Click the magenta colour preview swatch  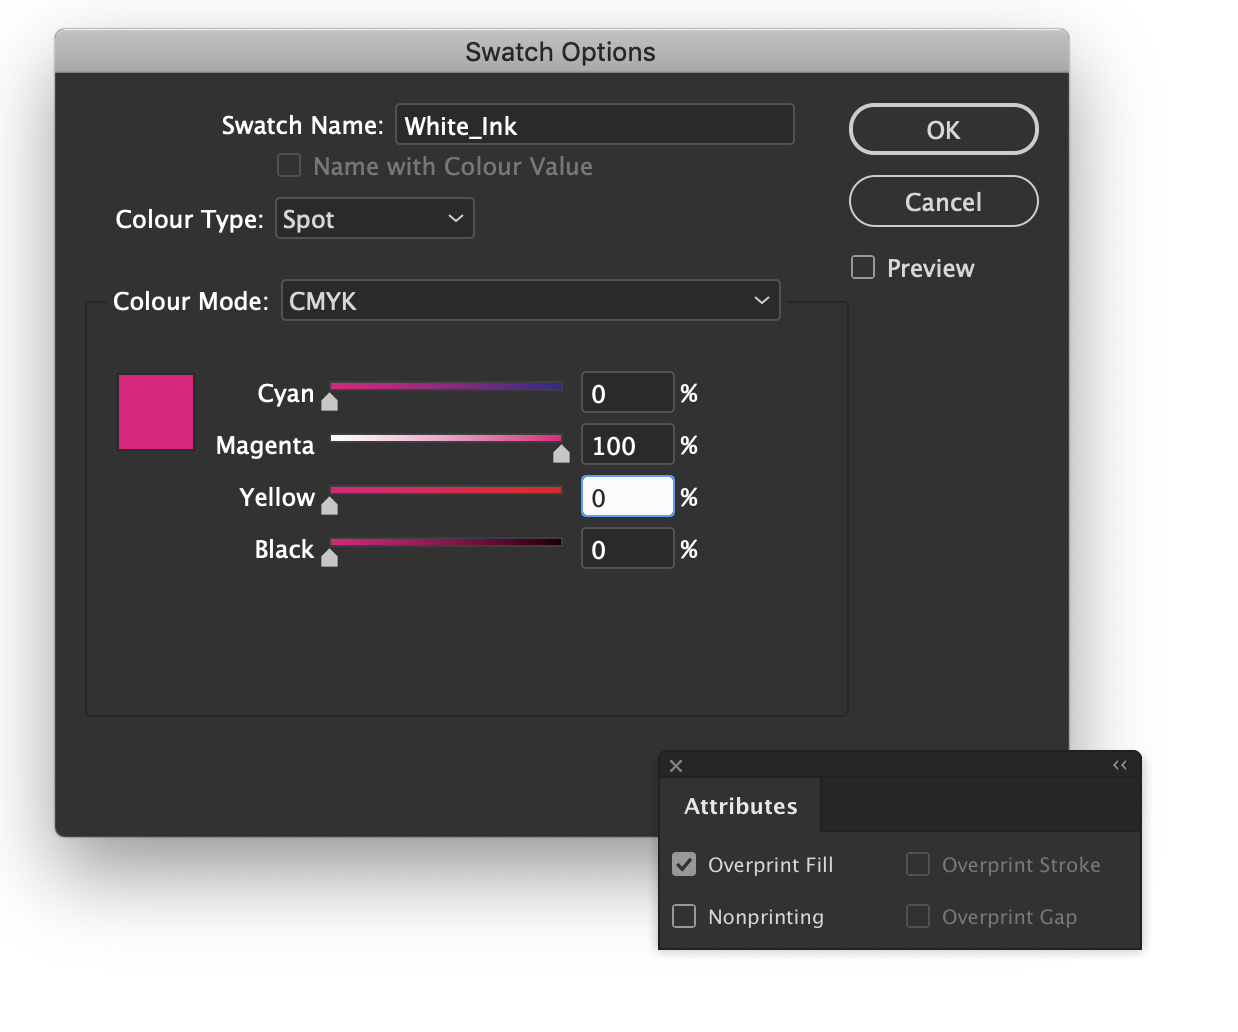[156, 412]
